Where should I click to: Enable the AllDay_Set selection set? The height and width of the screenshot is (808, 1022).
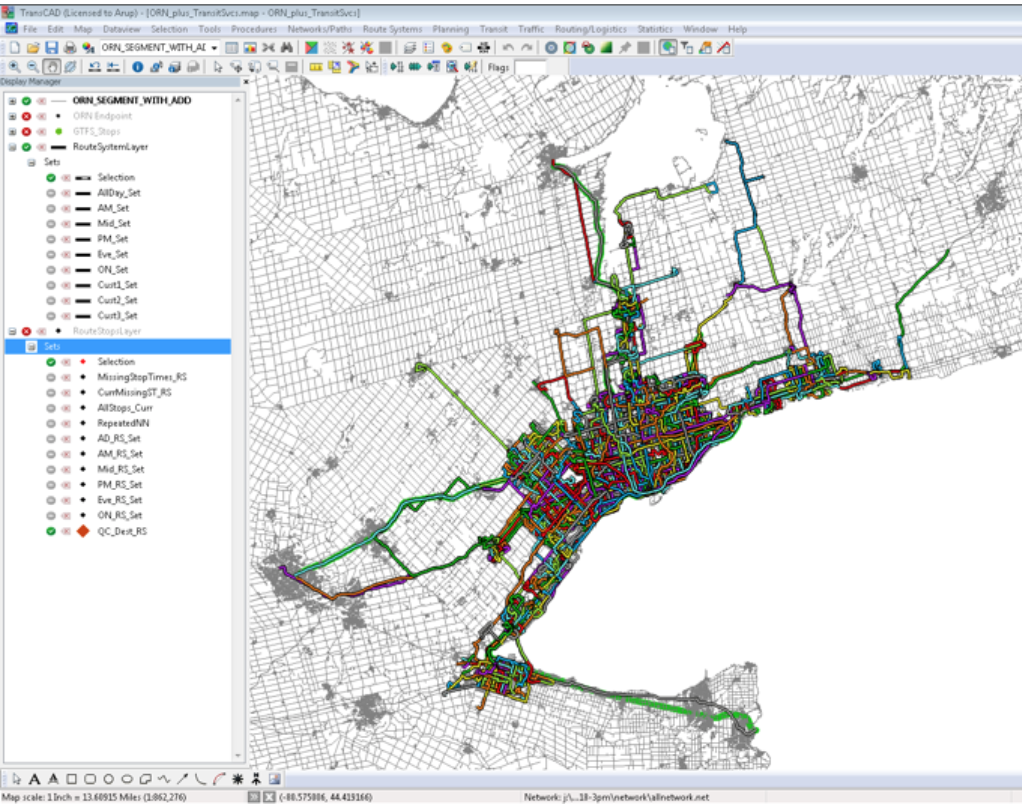pos(51,193)
